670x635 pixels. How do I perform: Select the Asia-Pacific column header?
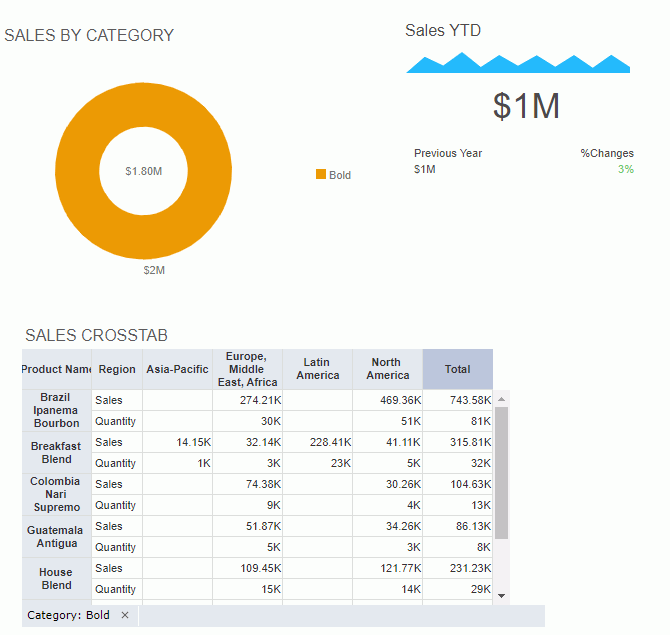pyautogui.click(x=177, y=369)
